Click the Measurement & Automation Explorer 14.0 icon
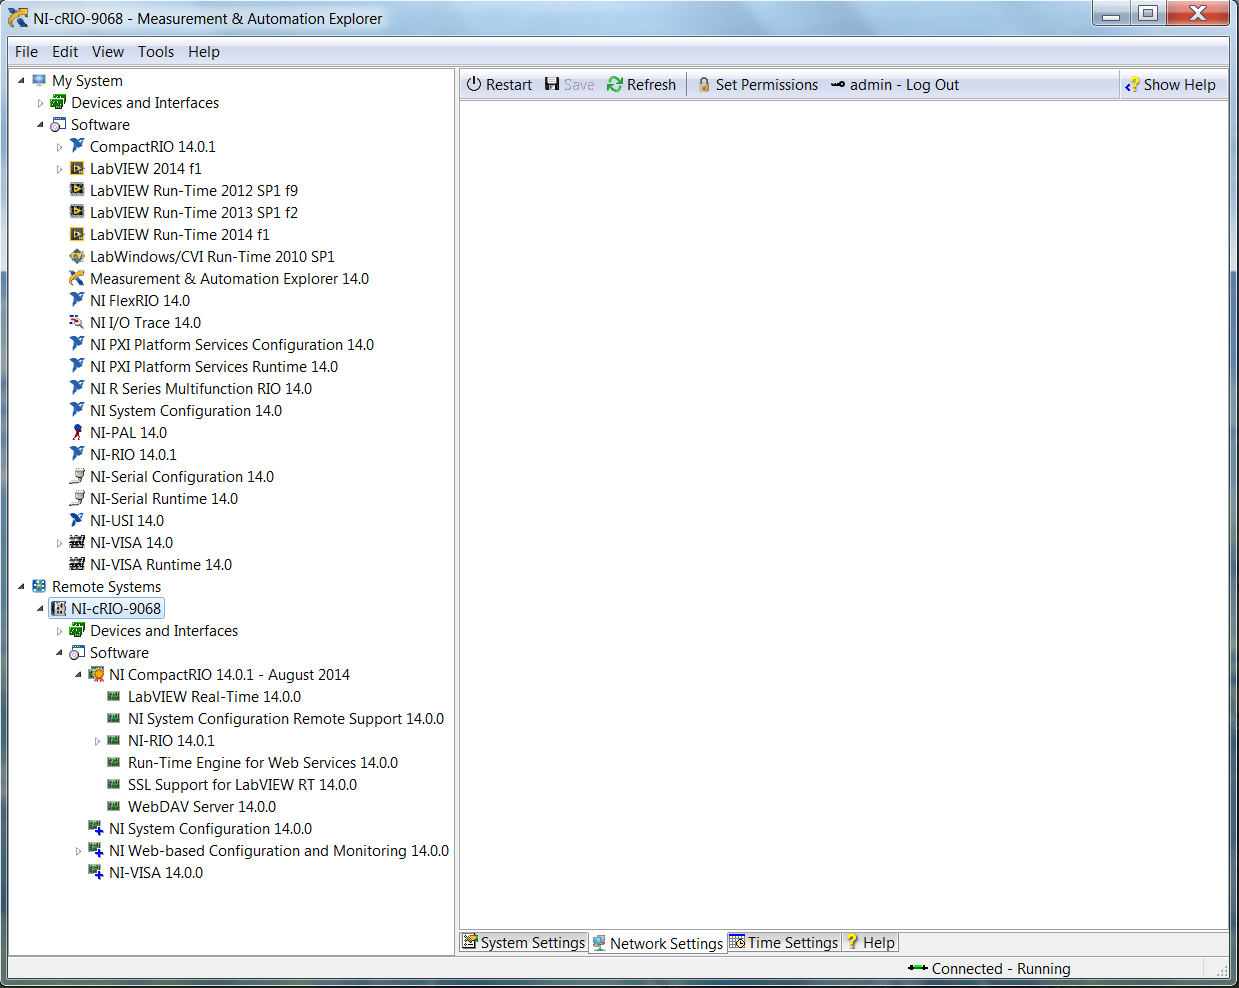This screenshot has width=1239, height=988. point(77,278)
